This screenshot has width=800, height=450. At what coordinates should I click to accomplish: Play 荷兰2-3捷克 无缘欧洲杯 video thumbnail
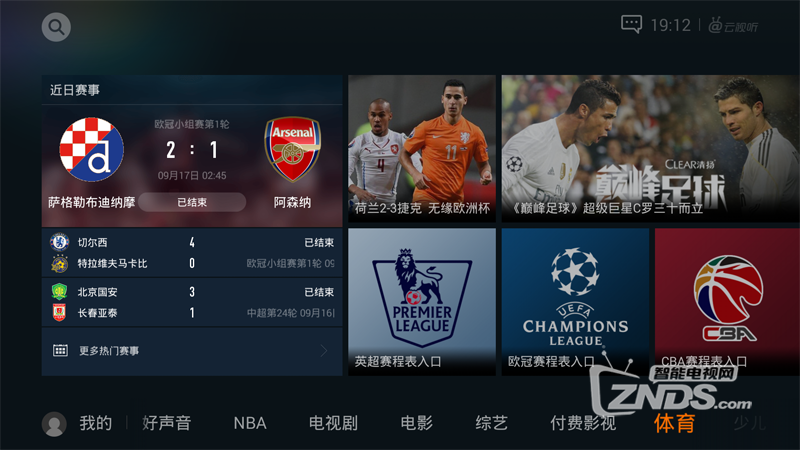pos(422,148)
